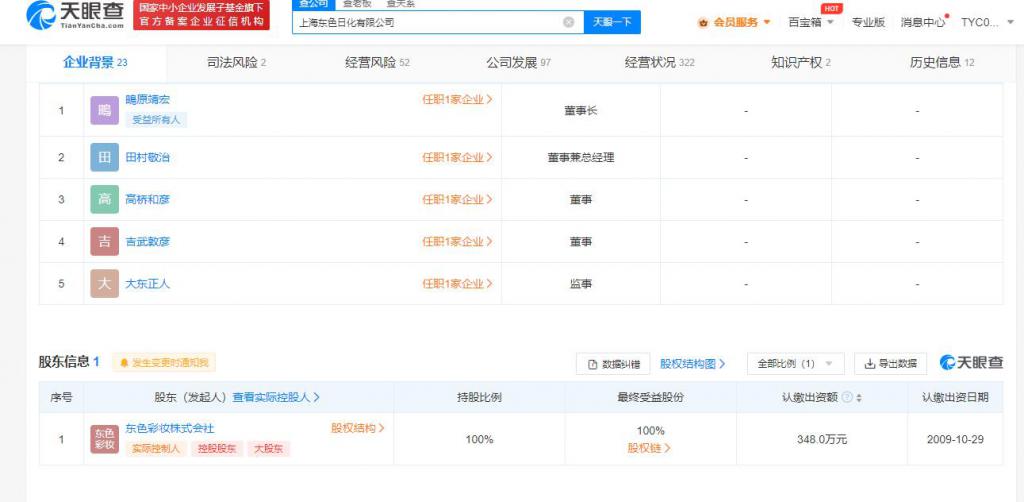Screen dimensions: 1024x502
Task: Click the green 高 avatar icon
Action: point(104,200)
